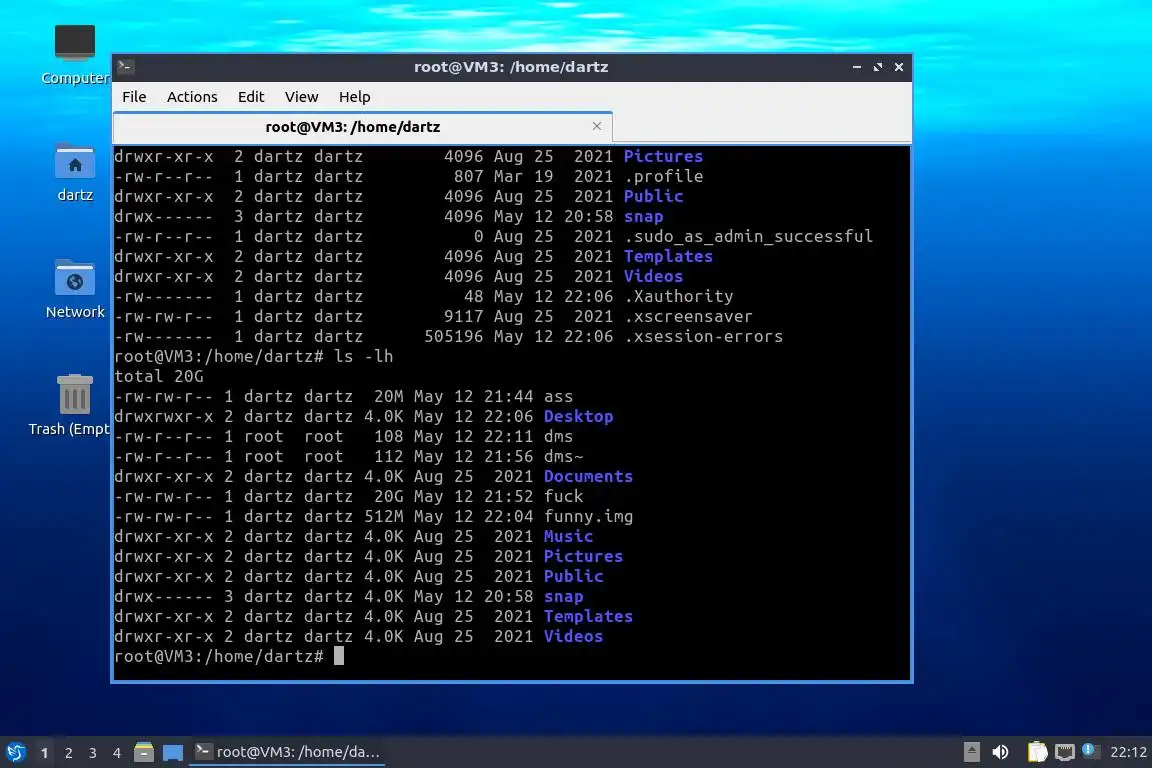Click the 'funny.img' file name
The width and height of the screenshot is (1152, 768).
click(588, 517)
